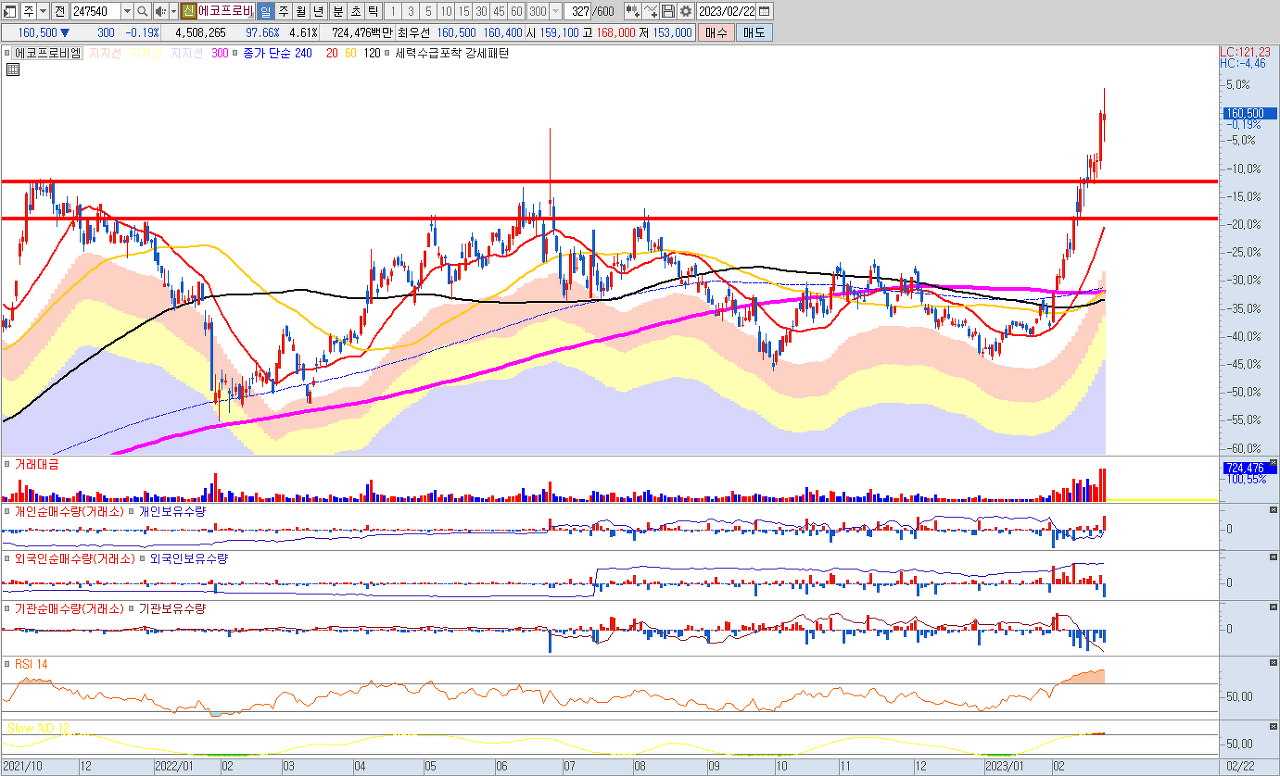Switch to the 틱 tick chart period

click(373, 11)
